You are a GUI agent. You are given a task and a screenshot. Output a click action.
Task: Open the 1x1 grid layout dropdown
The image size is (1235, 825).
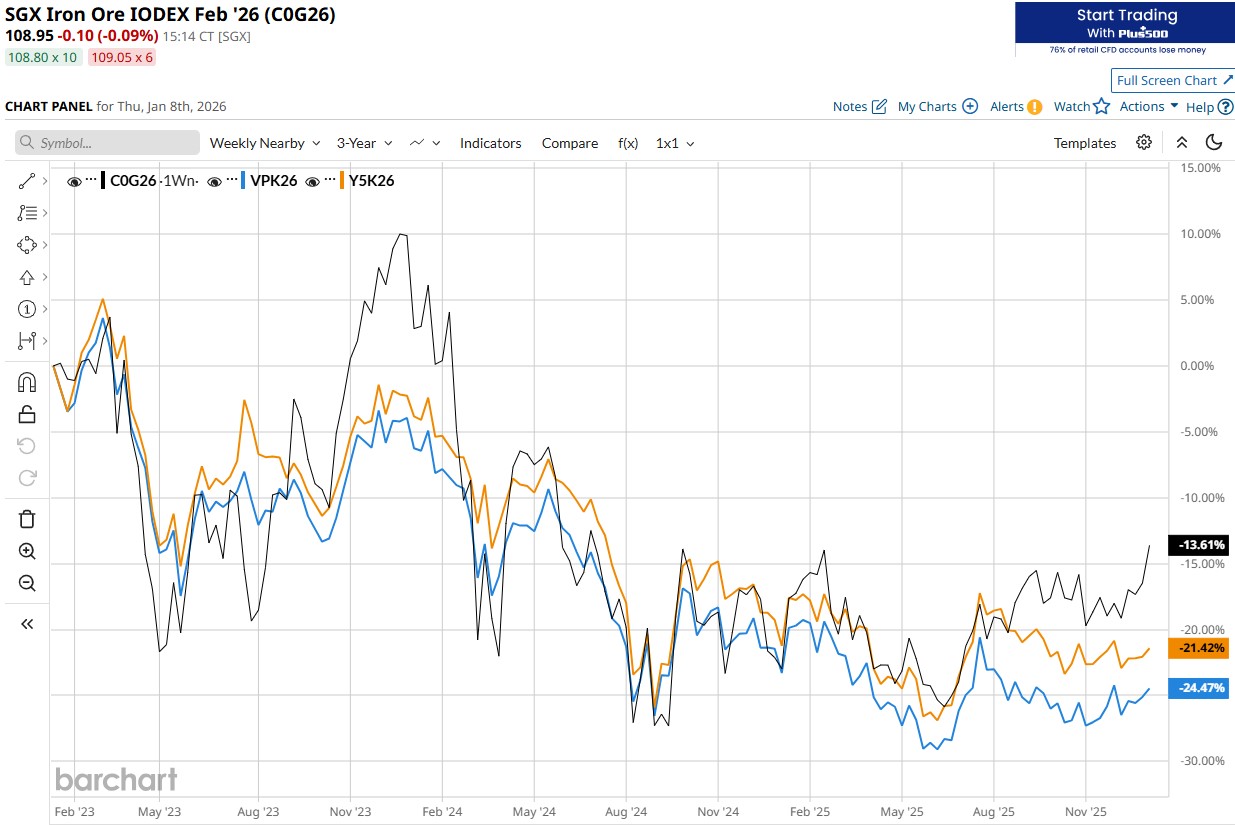click(675, 143)
